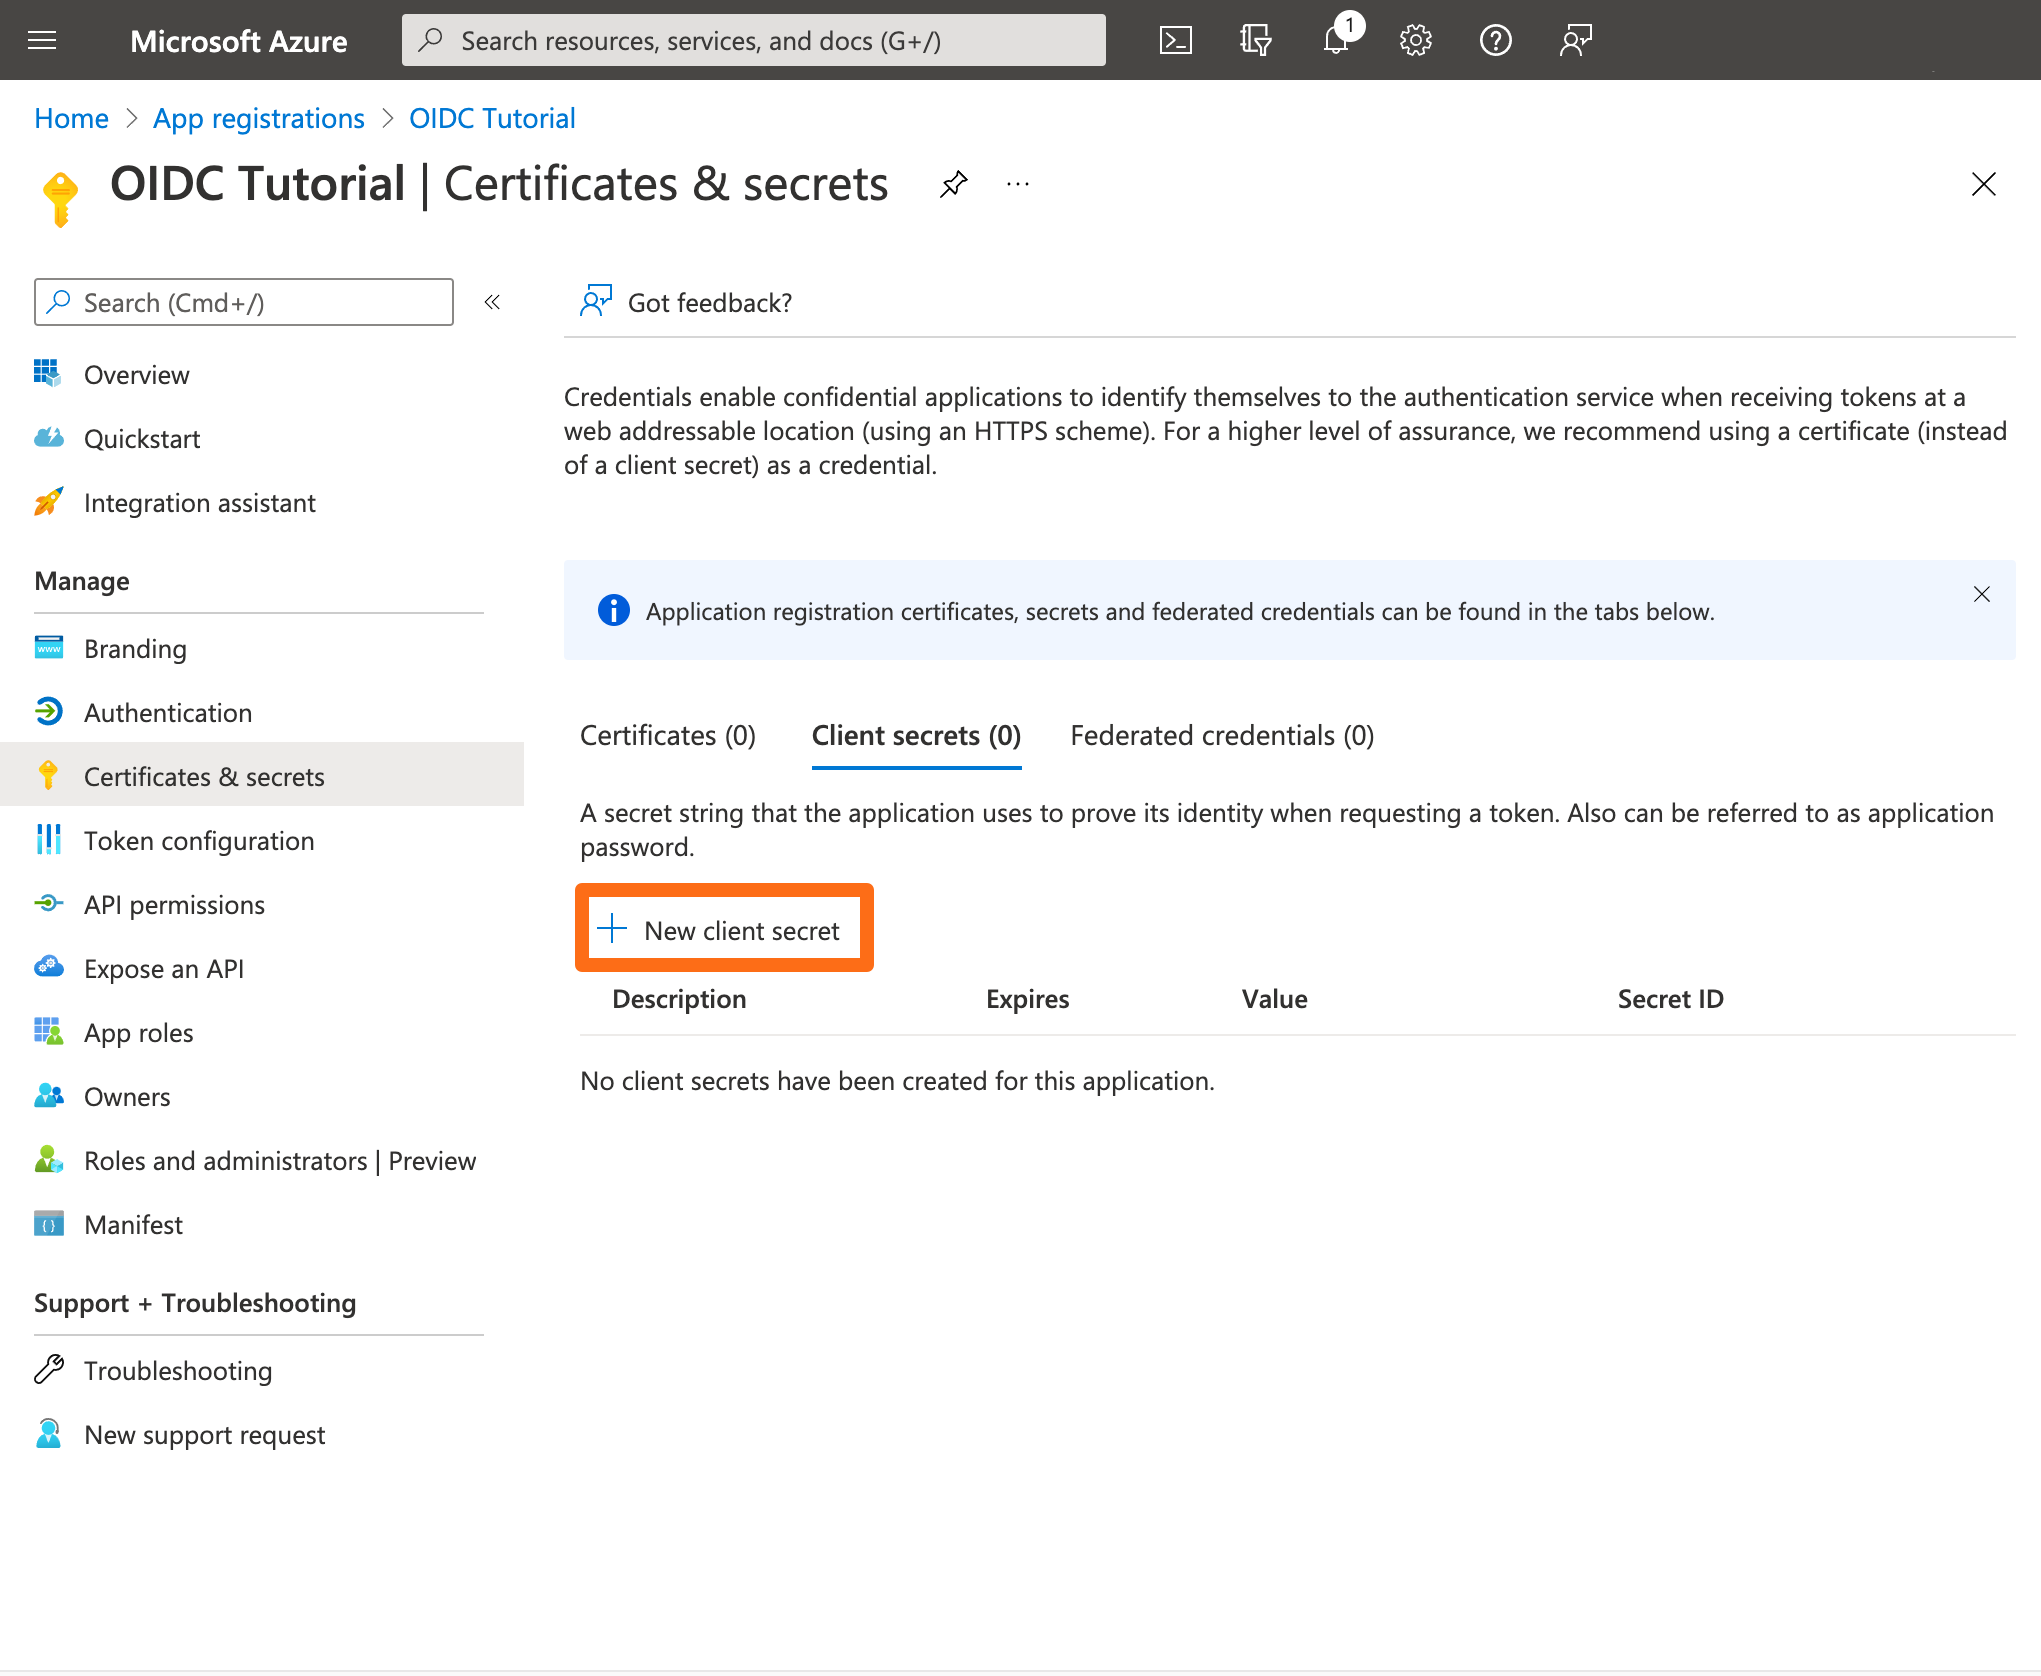Image resolution: width=2041 pixels, height=1676 pixels.
Task: Open Token configuration menu item
Action: 199,841
